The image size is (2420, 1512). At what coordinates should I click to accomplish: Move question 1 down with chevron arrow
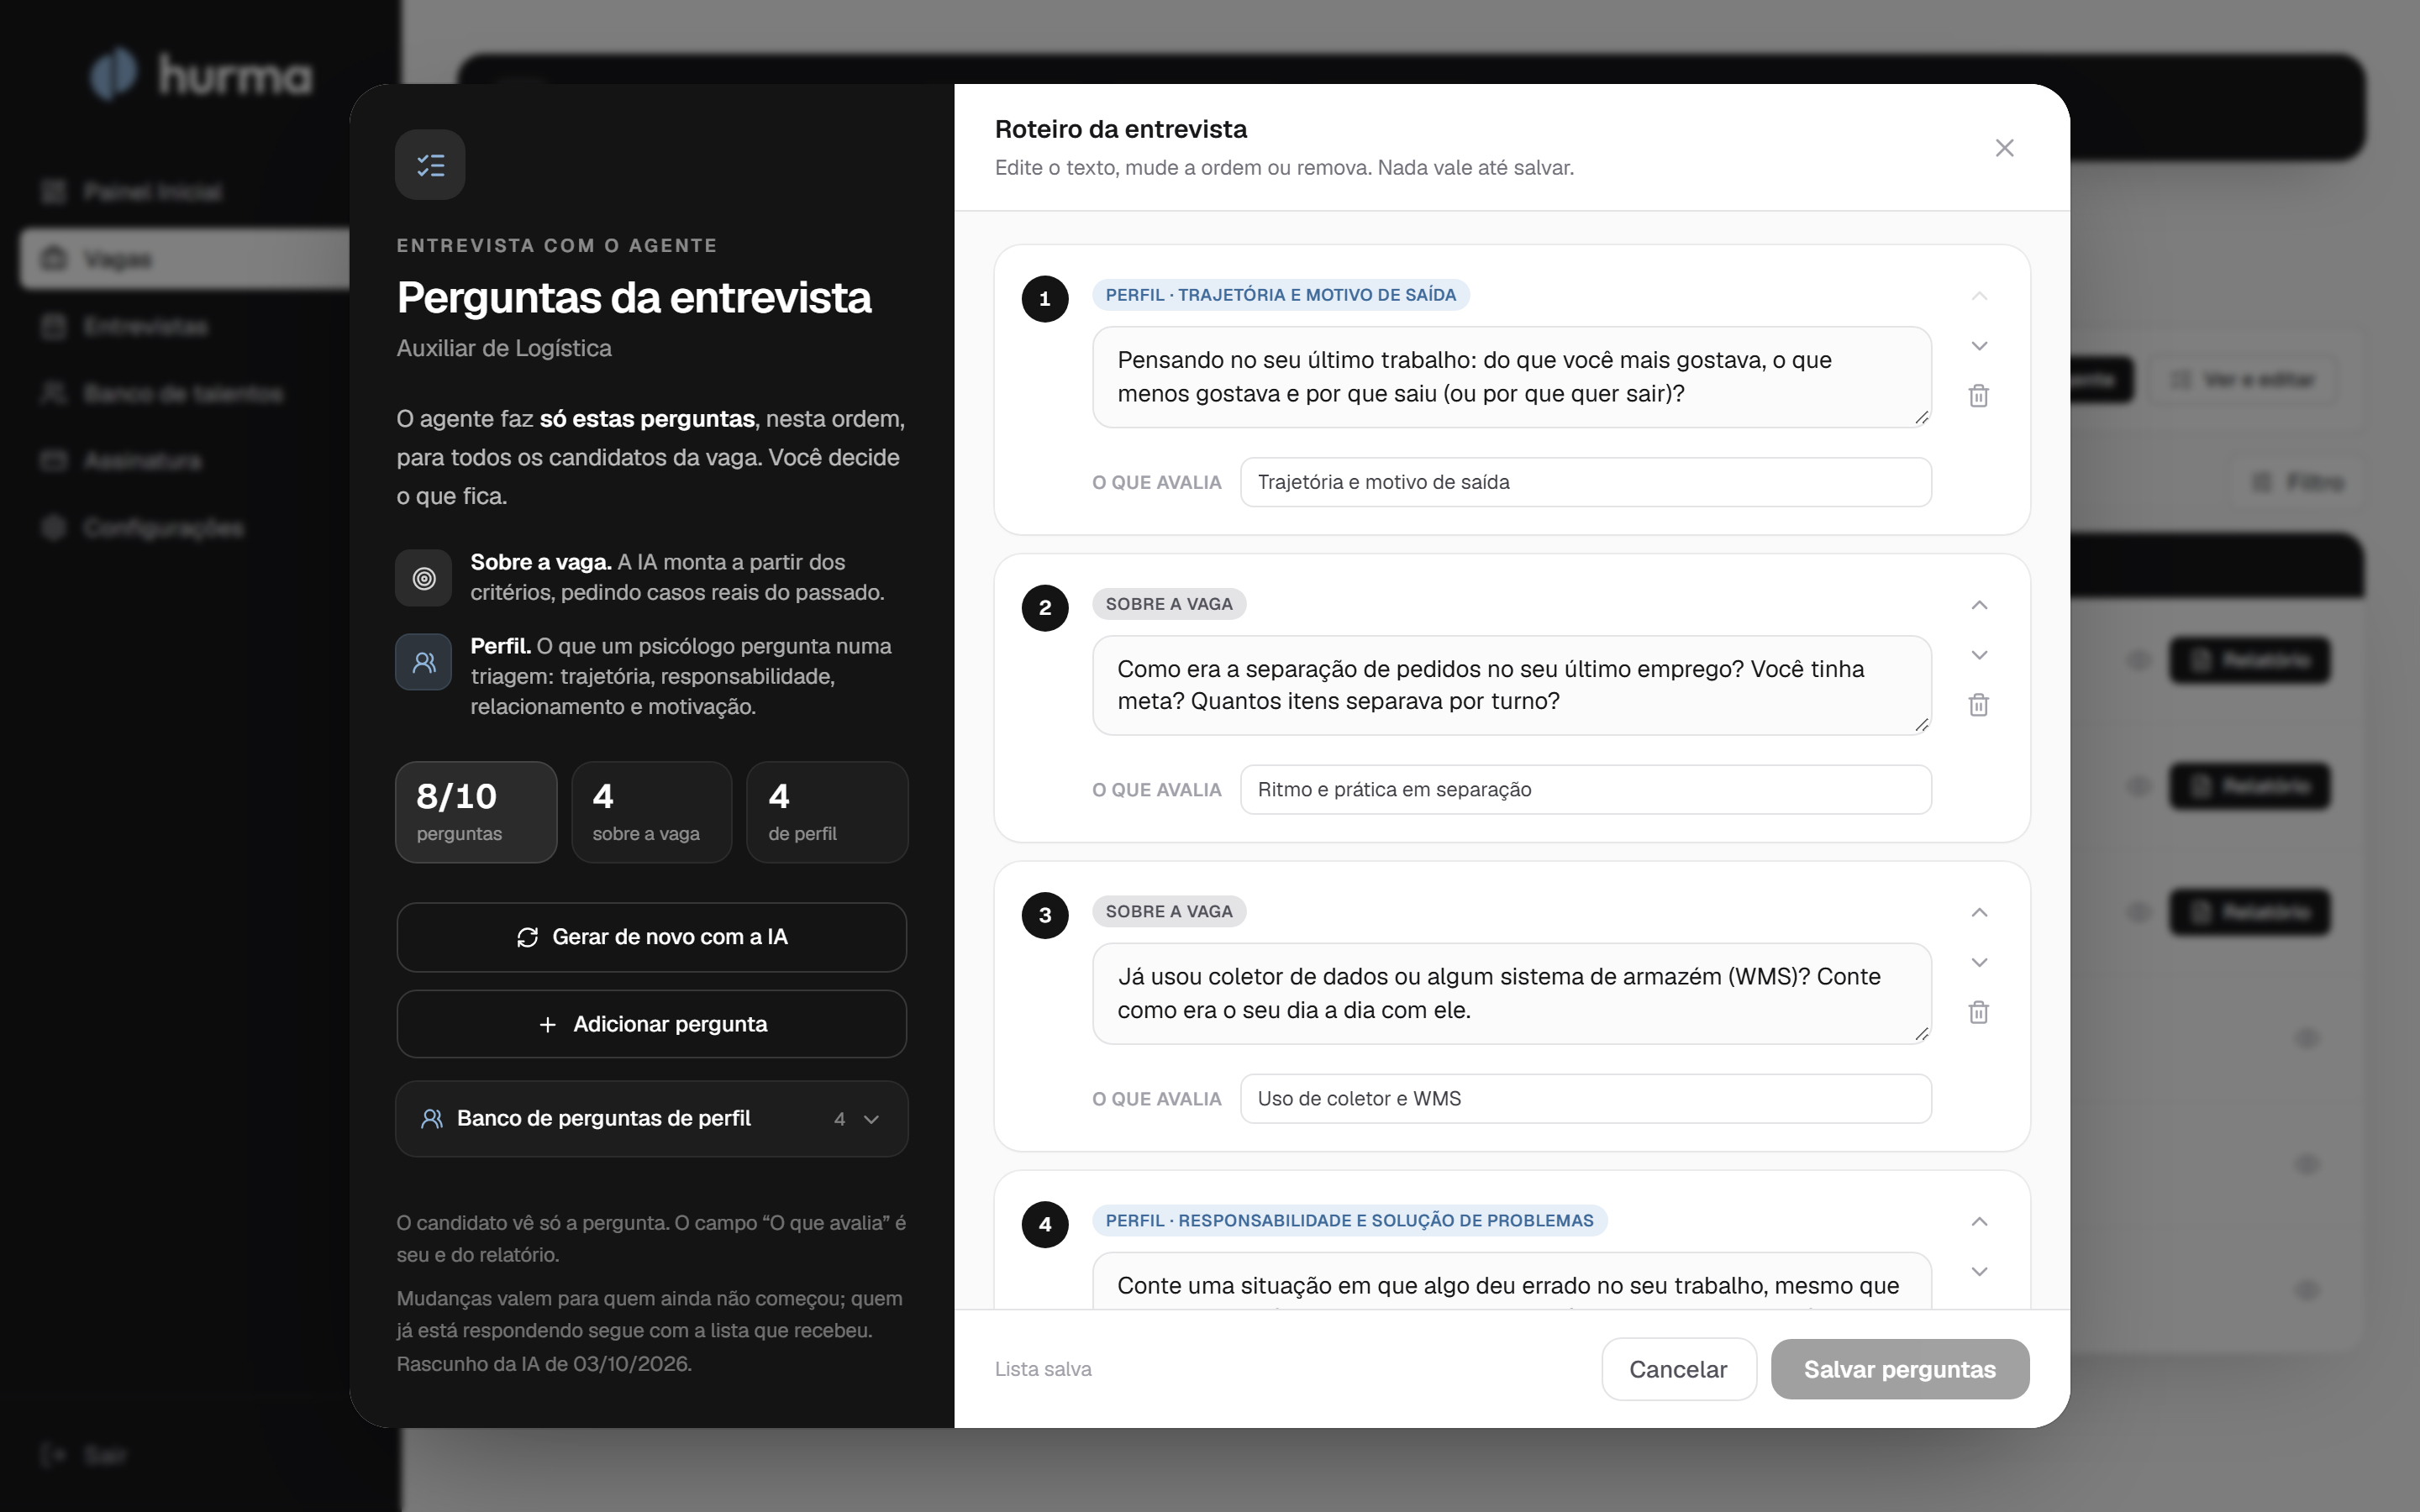point(1978,346)
